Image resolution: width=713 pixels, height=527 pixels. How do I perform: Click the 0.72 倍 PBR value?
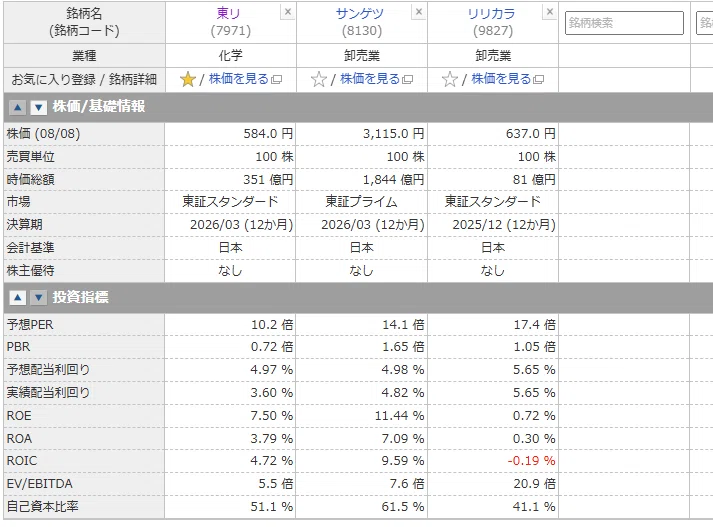(272, 347)
